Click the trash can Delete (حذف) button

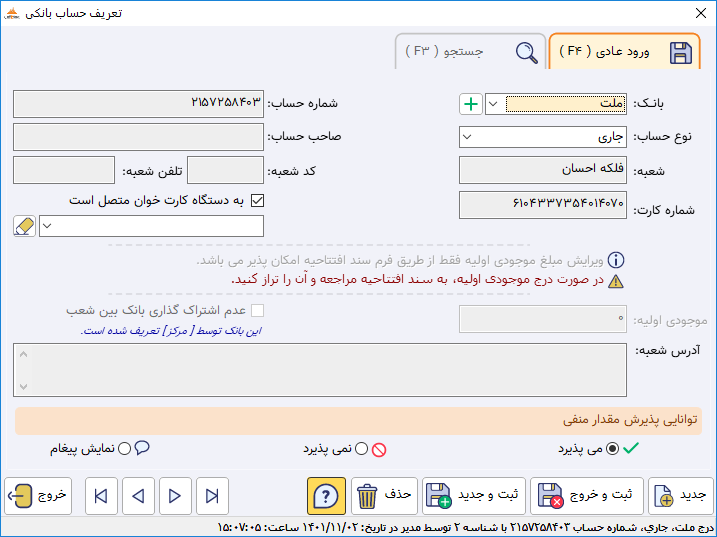pos(384,496)
